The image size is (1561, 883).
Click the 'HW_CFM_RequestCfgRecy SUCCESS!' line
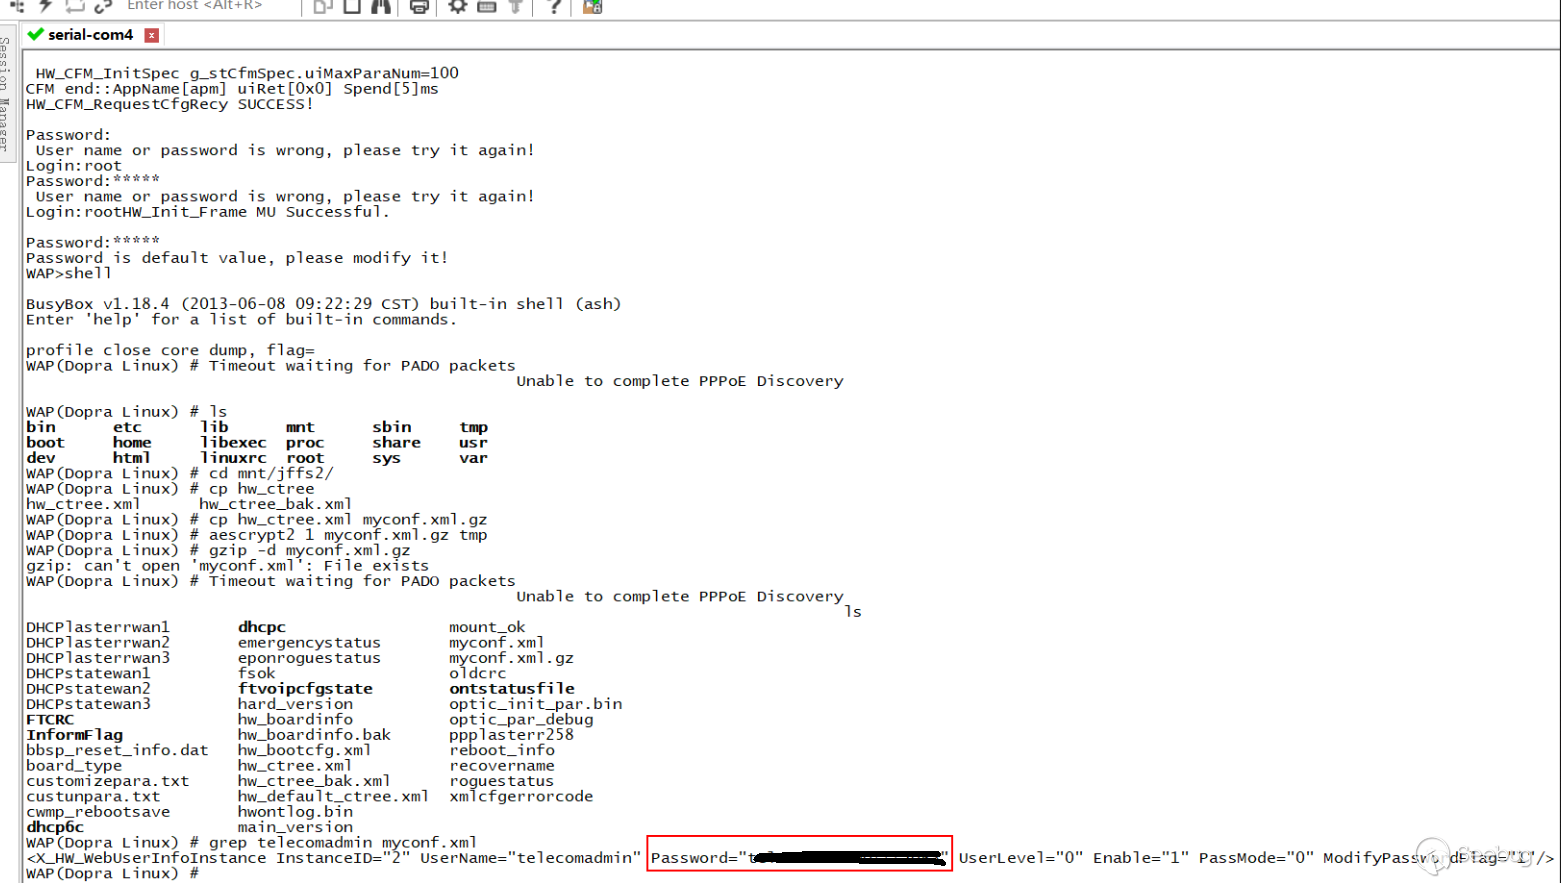click(x=169, y=104)
